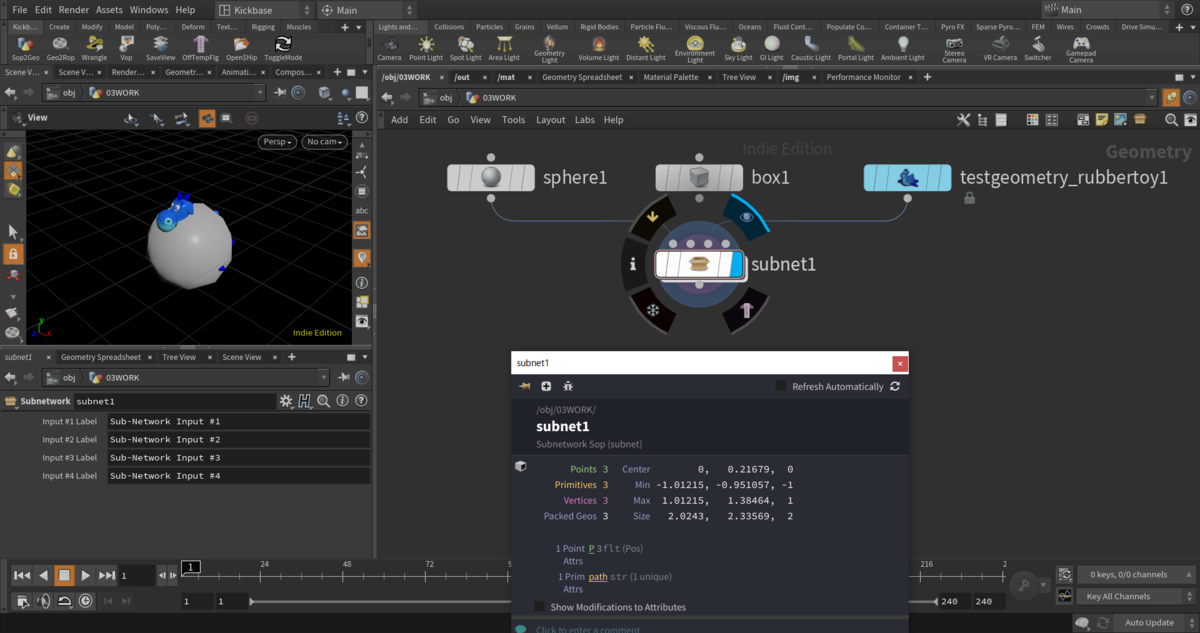Click the info ring button beside subnet1
The image size is (1200, 633).
point(634,265)
